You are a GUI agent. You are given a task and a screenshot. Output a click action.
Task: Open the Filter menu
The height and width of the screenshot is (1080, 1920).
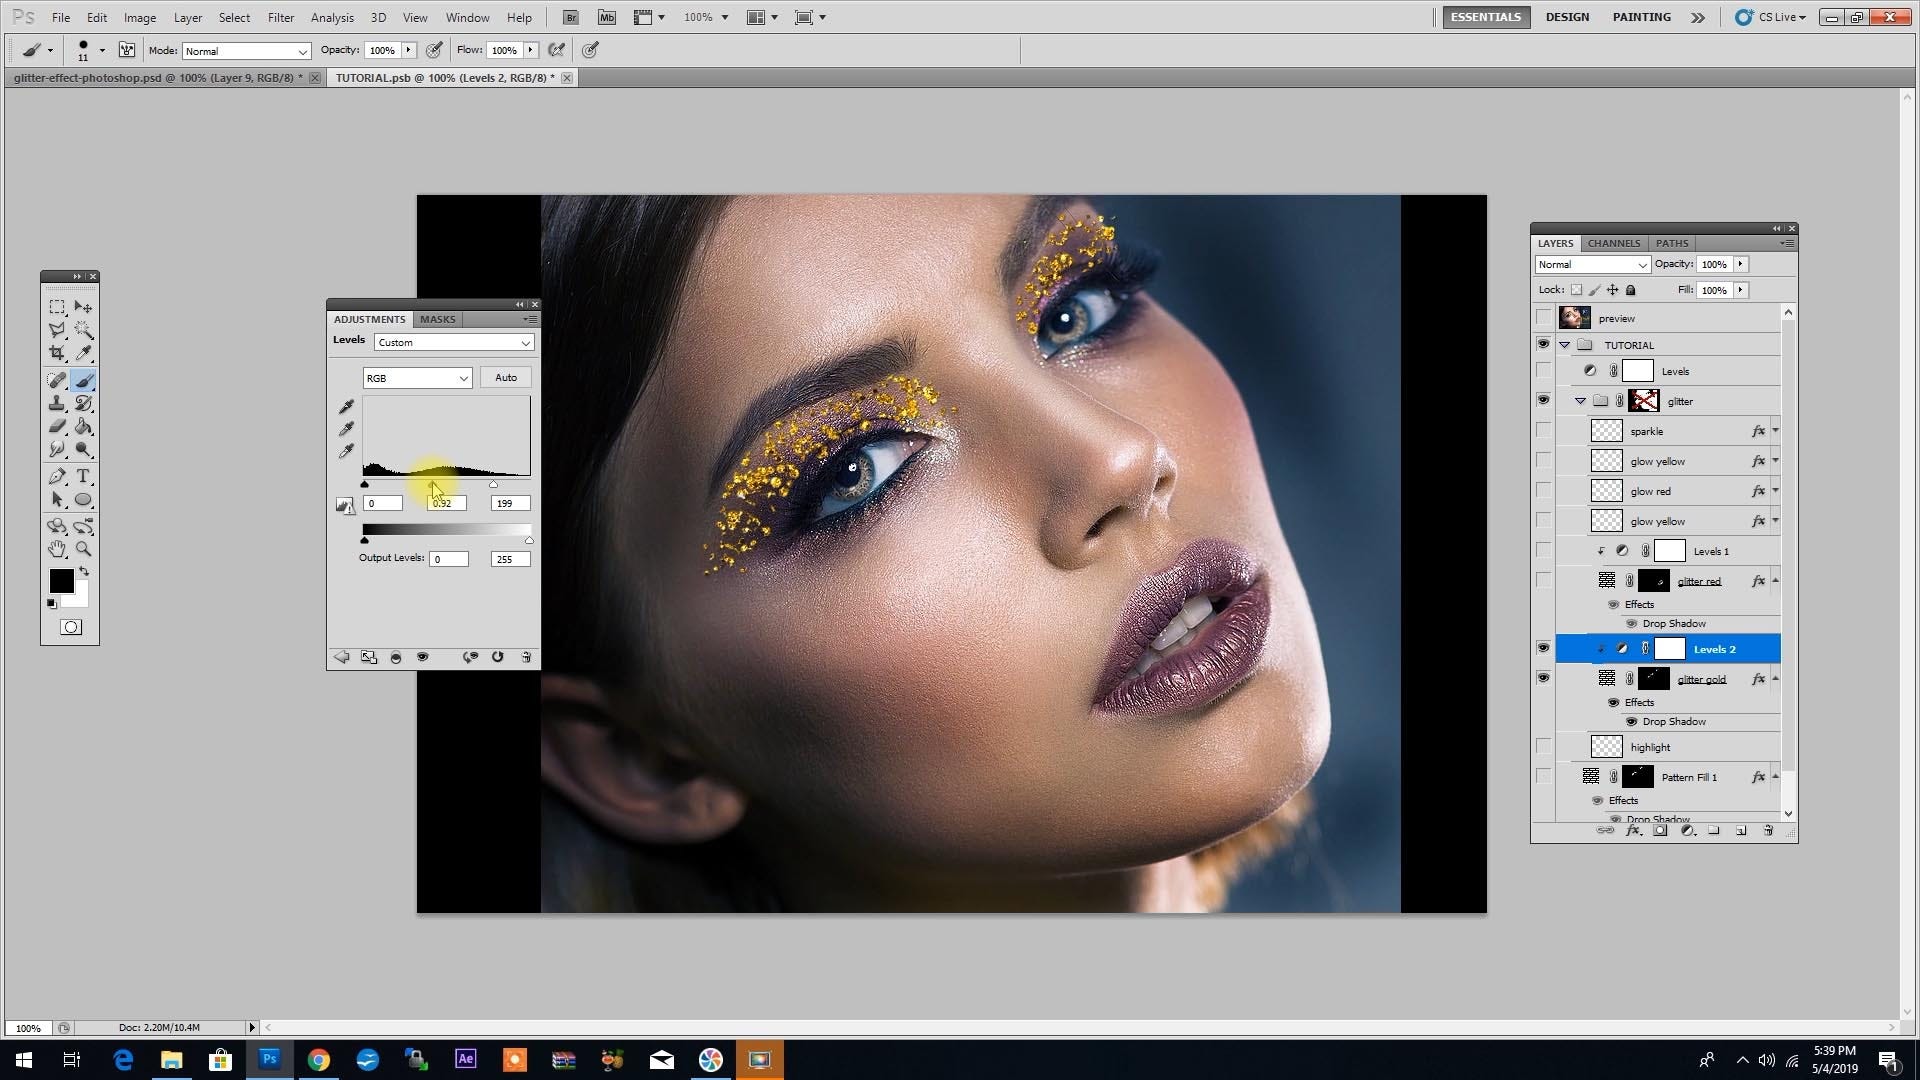coord(281,18)
